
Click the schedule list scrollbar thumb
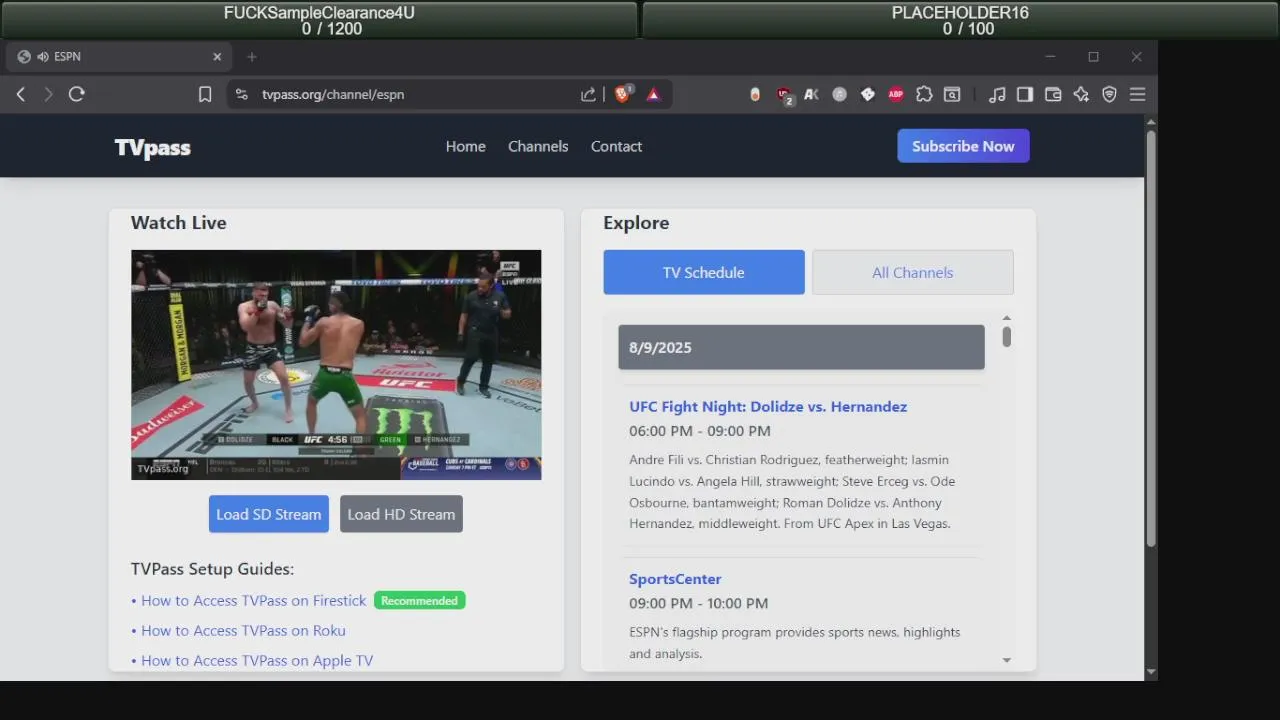[1006, 337]
